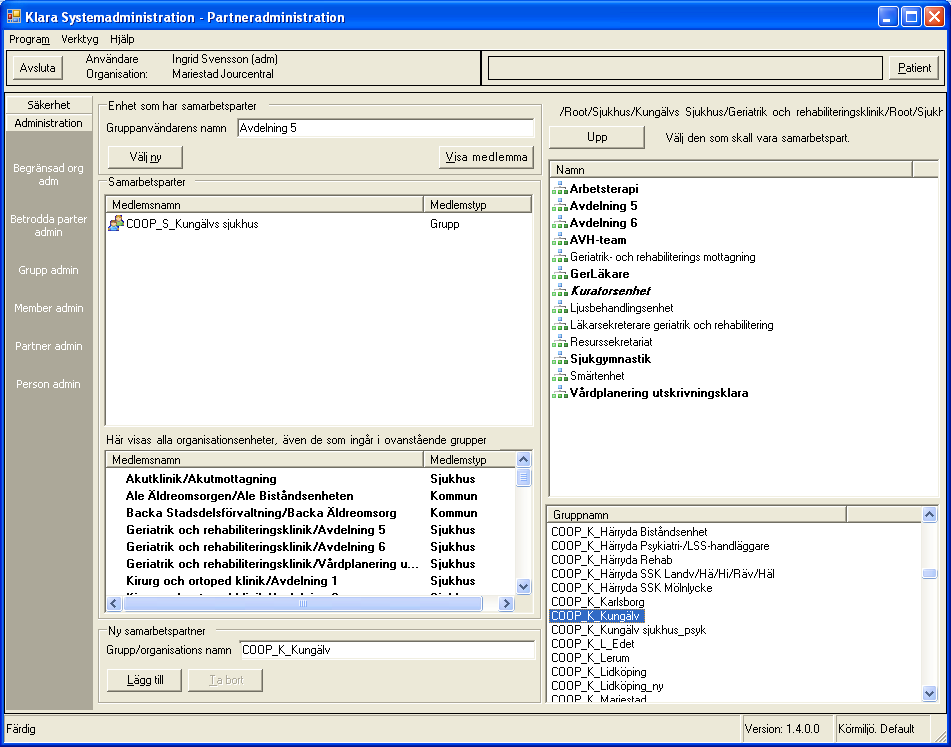This screenshot has width=951, height=747.
Task: Click the left scroll arrow of the organisationsenheter list
Action: (114, 603)
